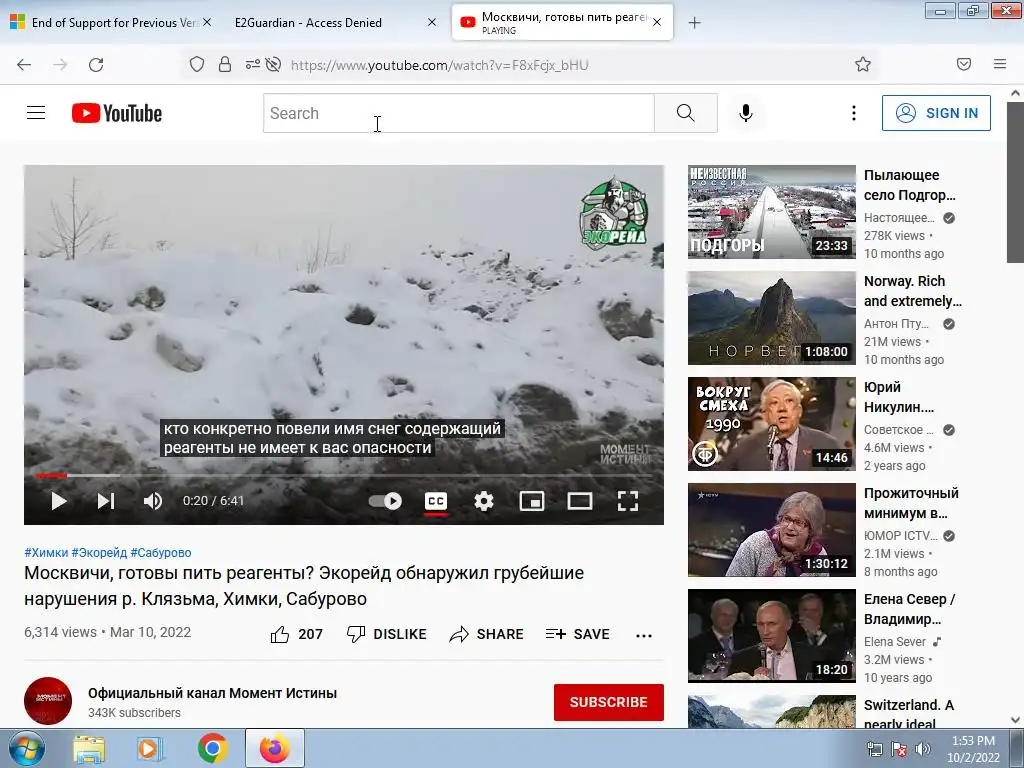
Task: Open a new browser tab
Action: [694, 23]
